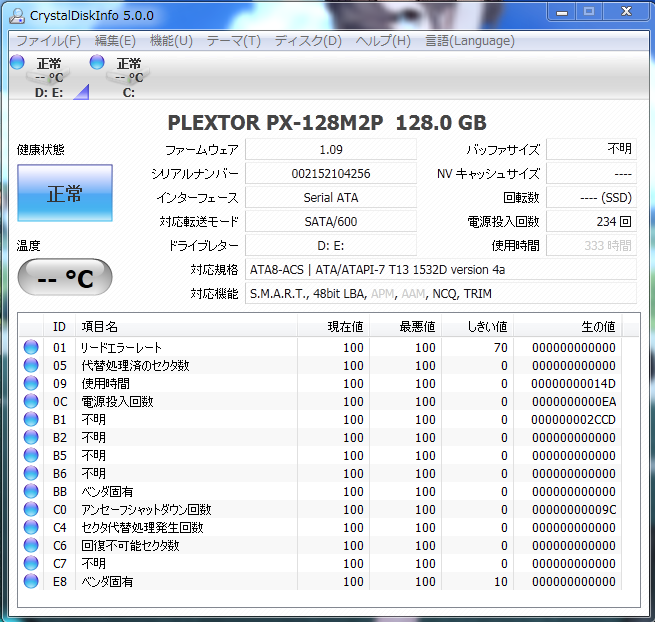Click status dot for row 0C 電源投入回数
This screenshot has height=622, width=655.
point(31,401)
